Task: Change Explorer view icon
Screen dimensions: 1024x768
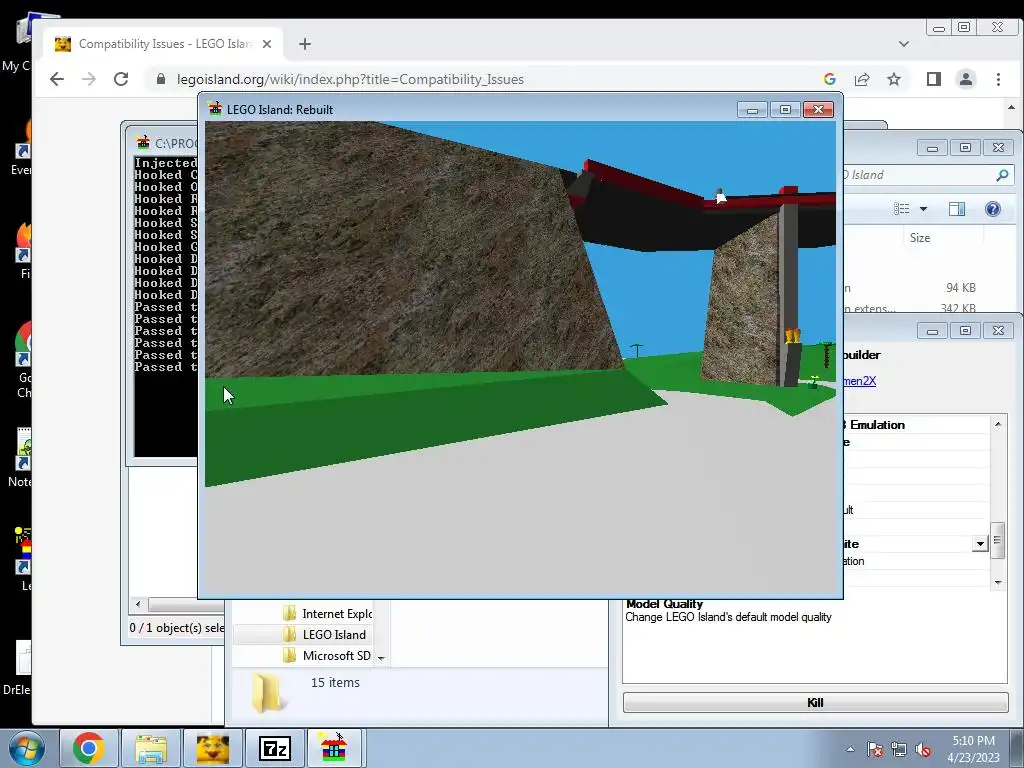Action: pos(902,209)
